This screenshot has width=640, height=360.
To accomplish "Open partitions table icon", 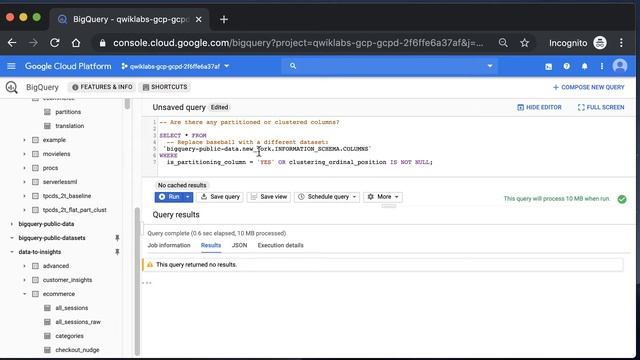I will tap(47, 112).
